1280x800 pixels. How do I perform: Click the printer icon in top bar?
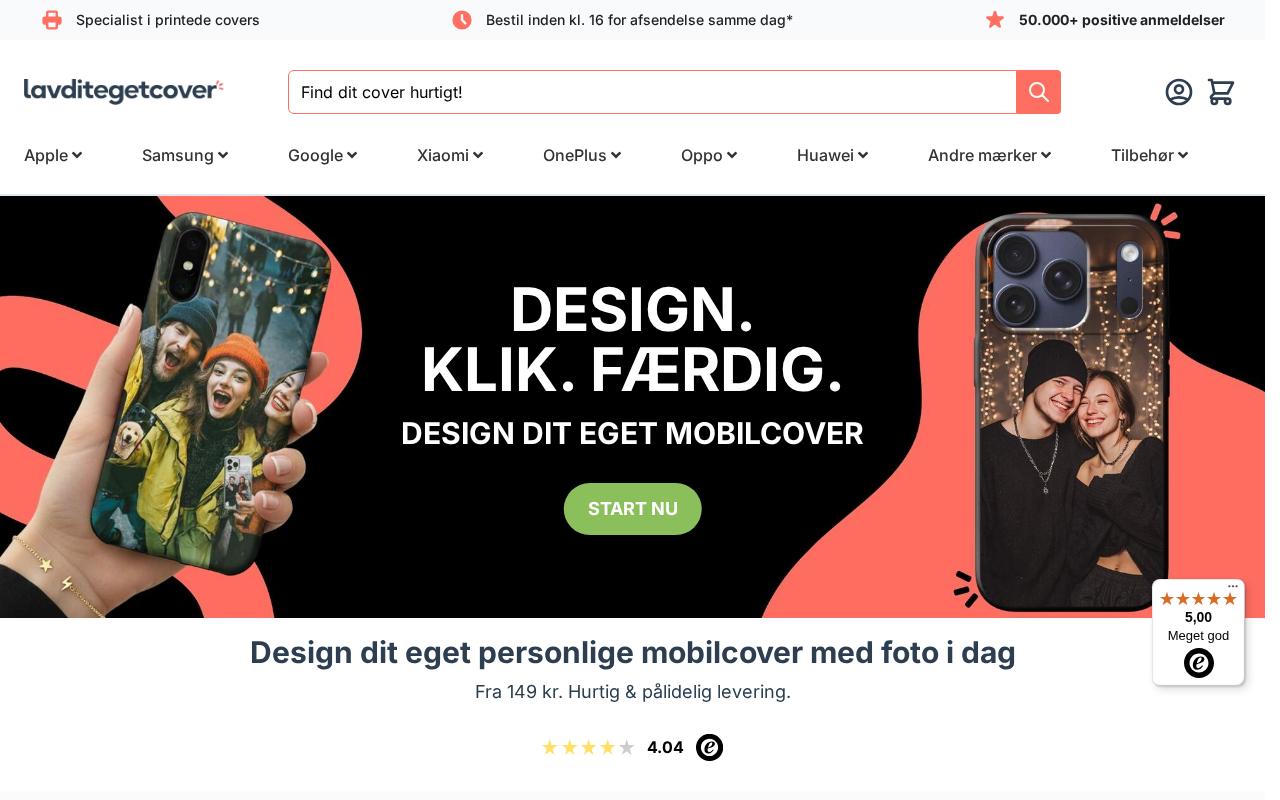click(52, 20)
